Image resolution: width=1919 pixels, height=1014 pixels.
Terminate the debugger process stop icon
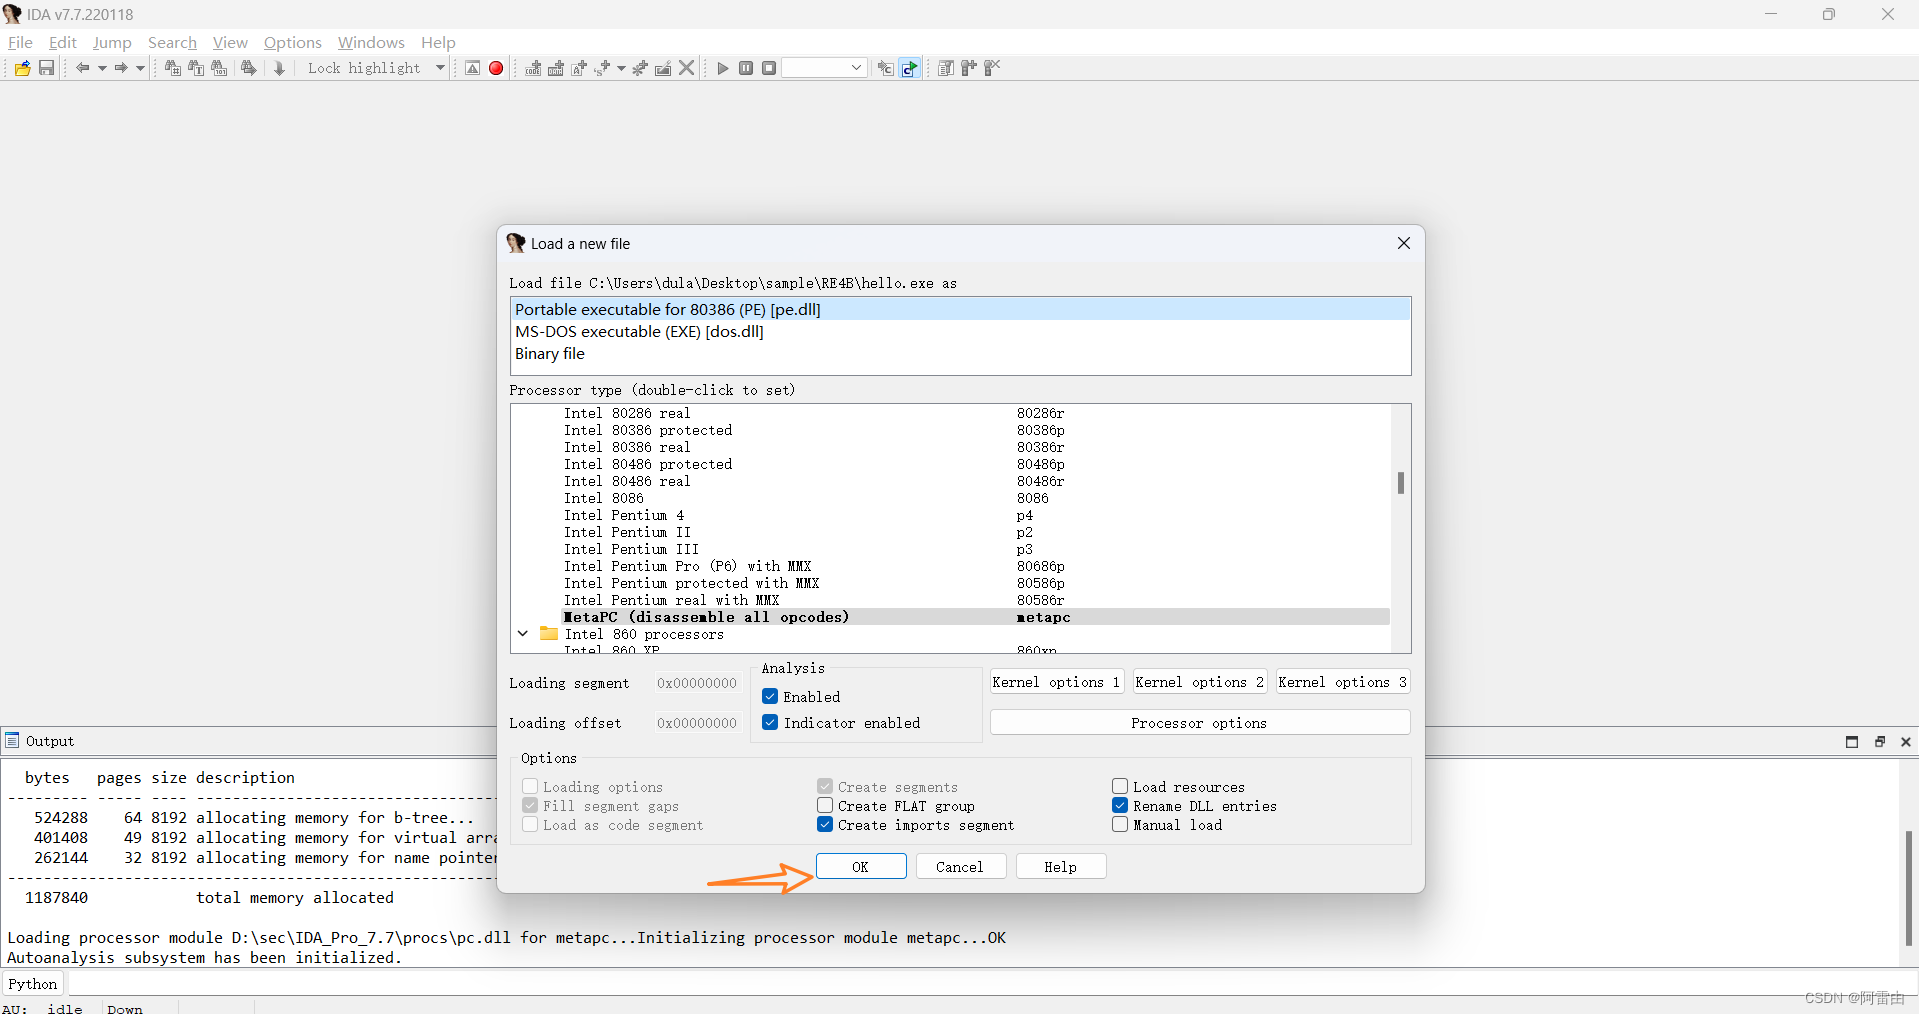click(x=769, y=68)
